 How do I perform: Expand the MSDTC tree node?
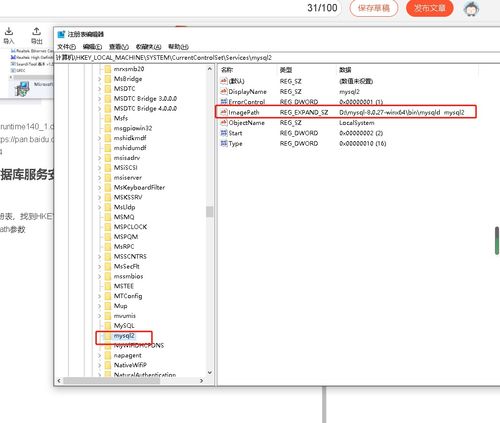(99, 89)
